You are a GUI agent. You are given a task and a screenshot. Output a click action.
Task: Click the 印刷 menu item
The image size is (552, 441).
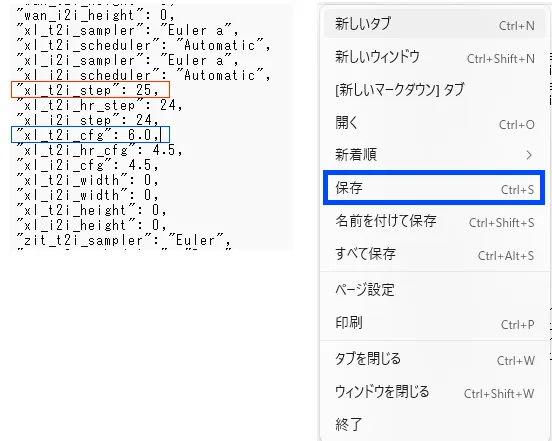point(434,323)
